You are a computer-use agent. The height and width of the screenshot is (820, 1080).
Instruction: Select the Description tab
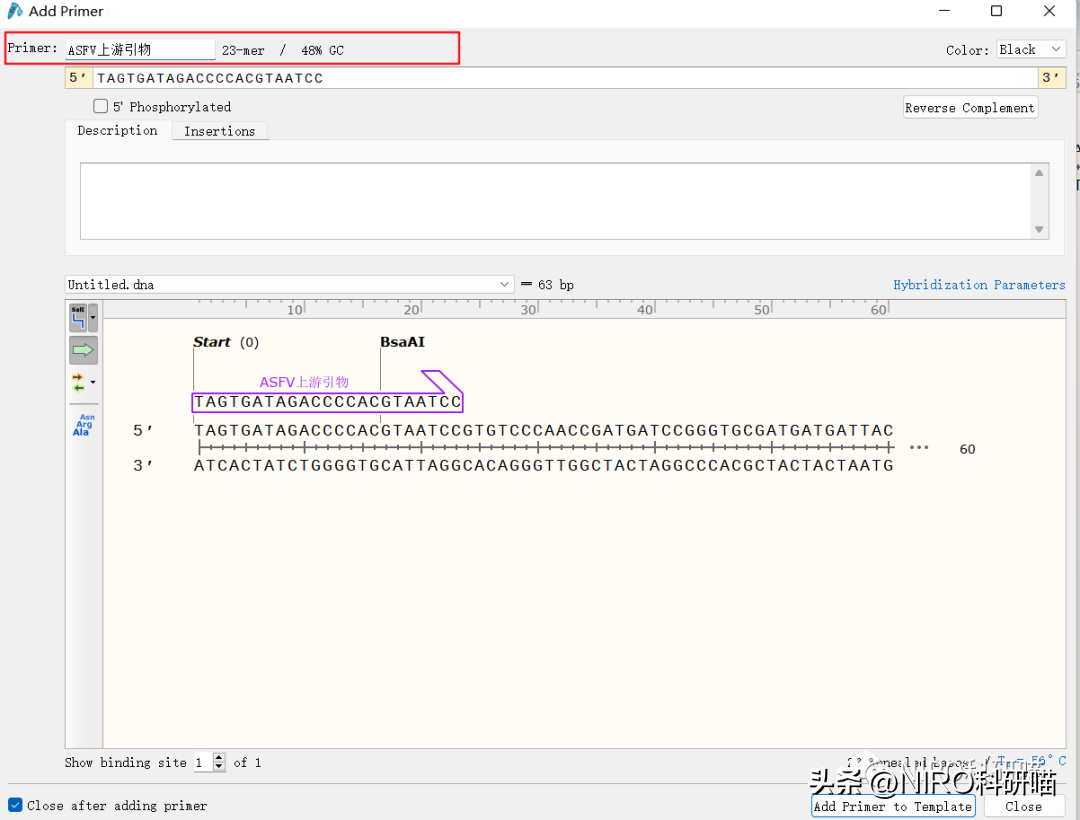pyautogui.click(x=117, y=131)
